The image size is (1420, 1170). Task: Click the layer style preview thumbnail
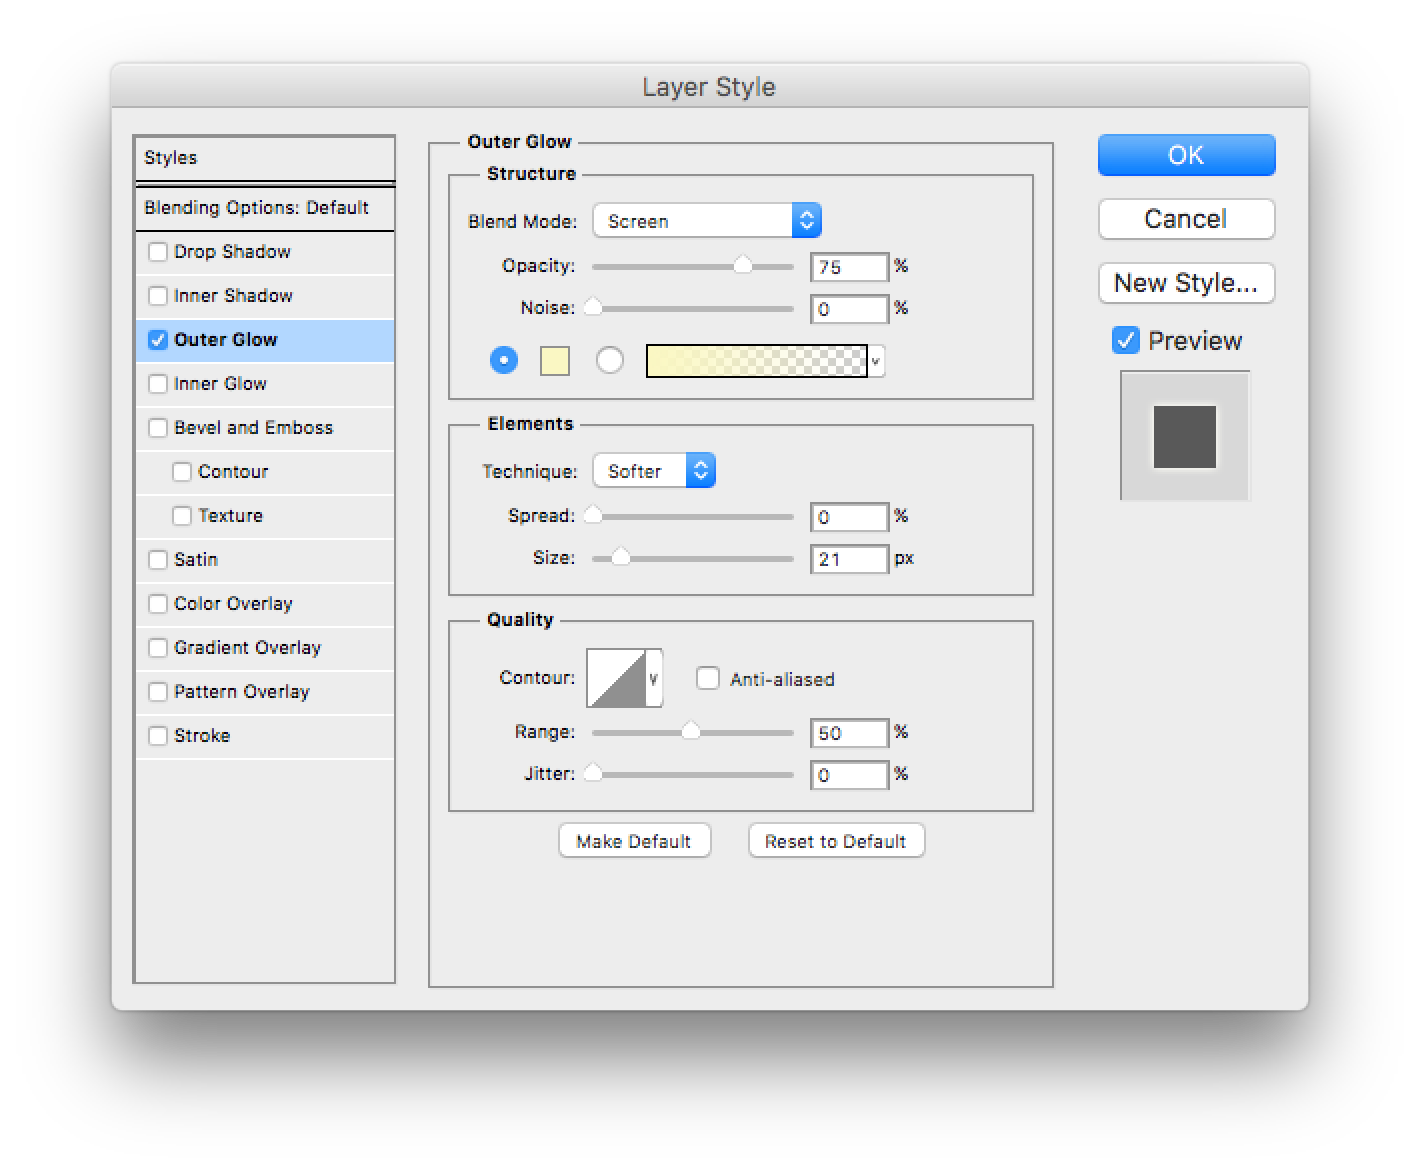pos(1185,436)
